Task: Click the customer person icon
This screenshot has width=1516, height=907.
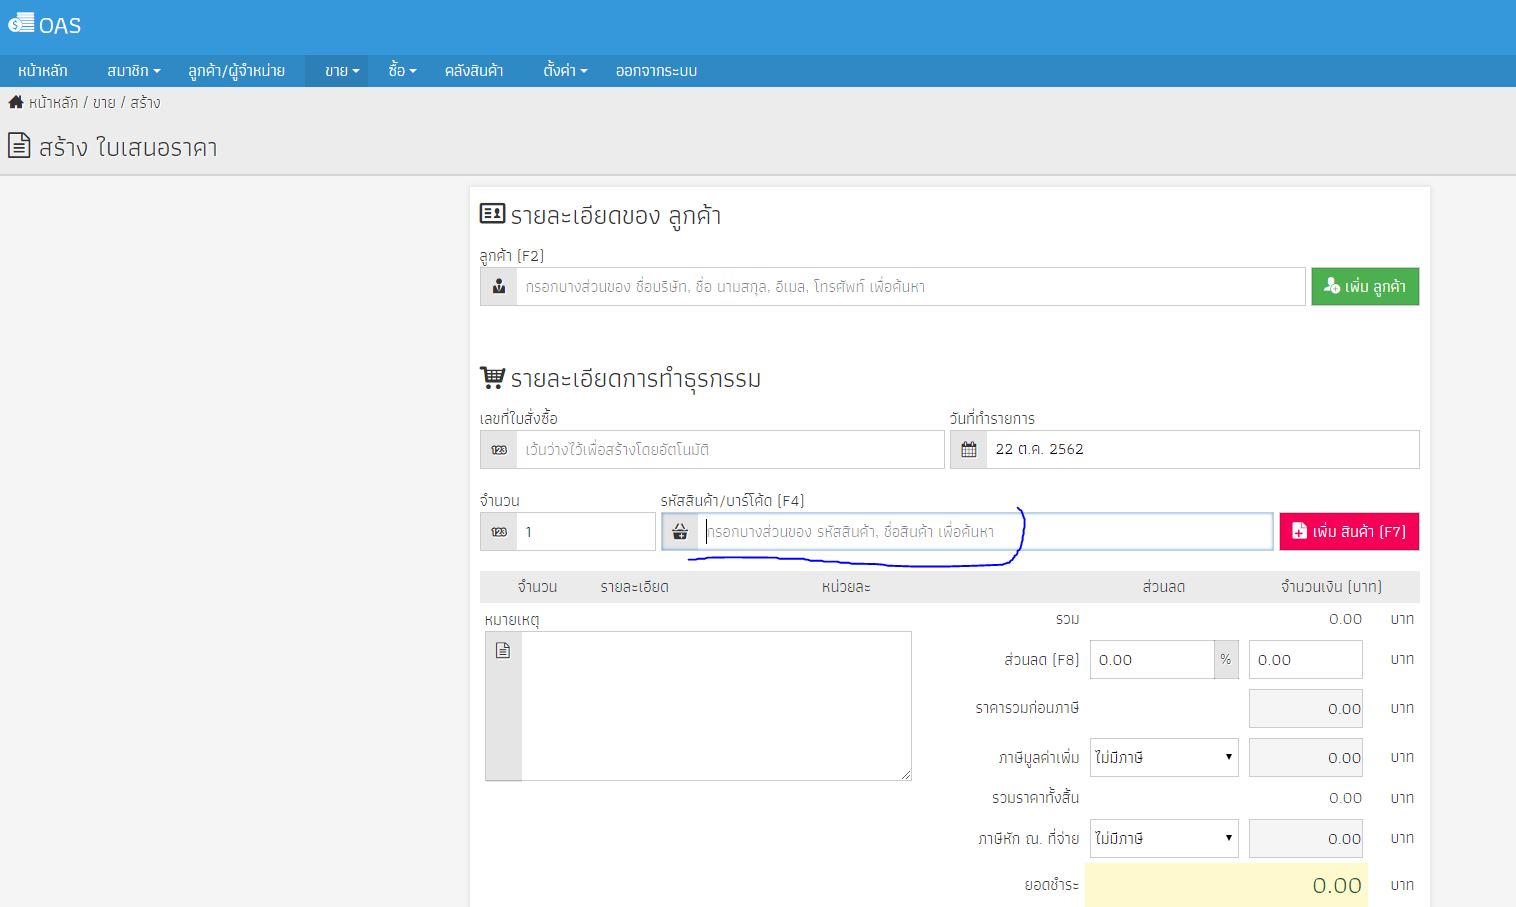Action: click(x=499, y=287)
